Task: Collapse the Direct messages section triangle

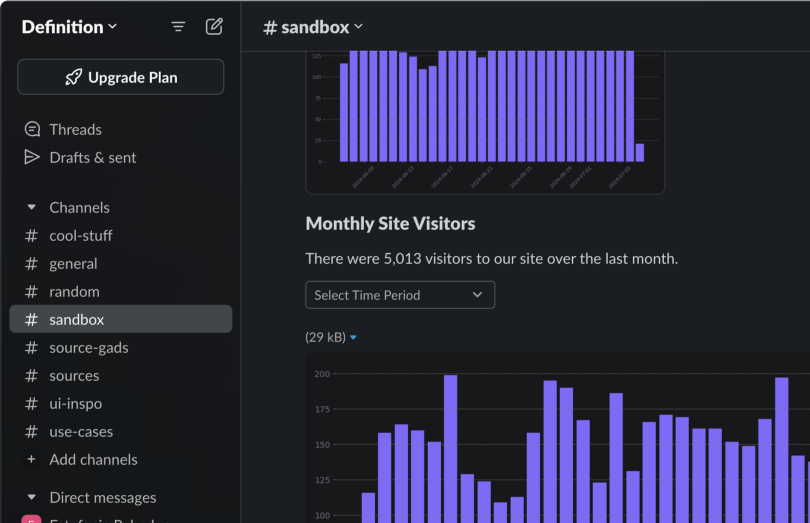Action: pyautogui.click(x=32, y=497)
